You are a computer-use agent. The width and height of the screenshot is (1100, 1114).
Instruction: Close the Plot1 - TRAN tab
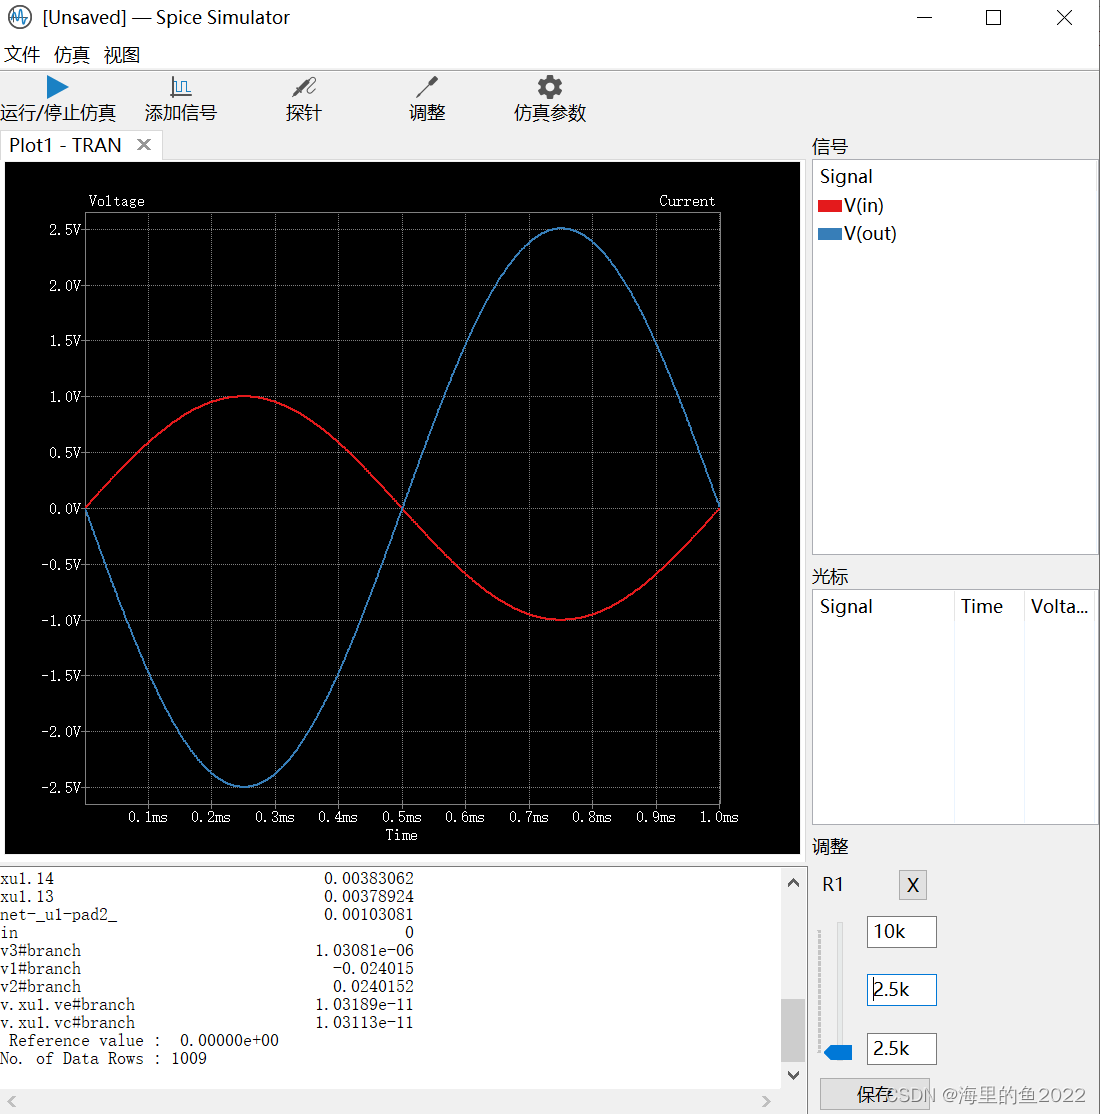click(x=144, y=145)
